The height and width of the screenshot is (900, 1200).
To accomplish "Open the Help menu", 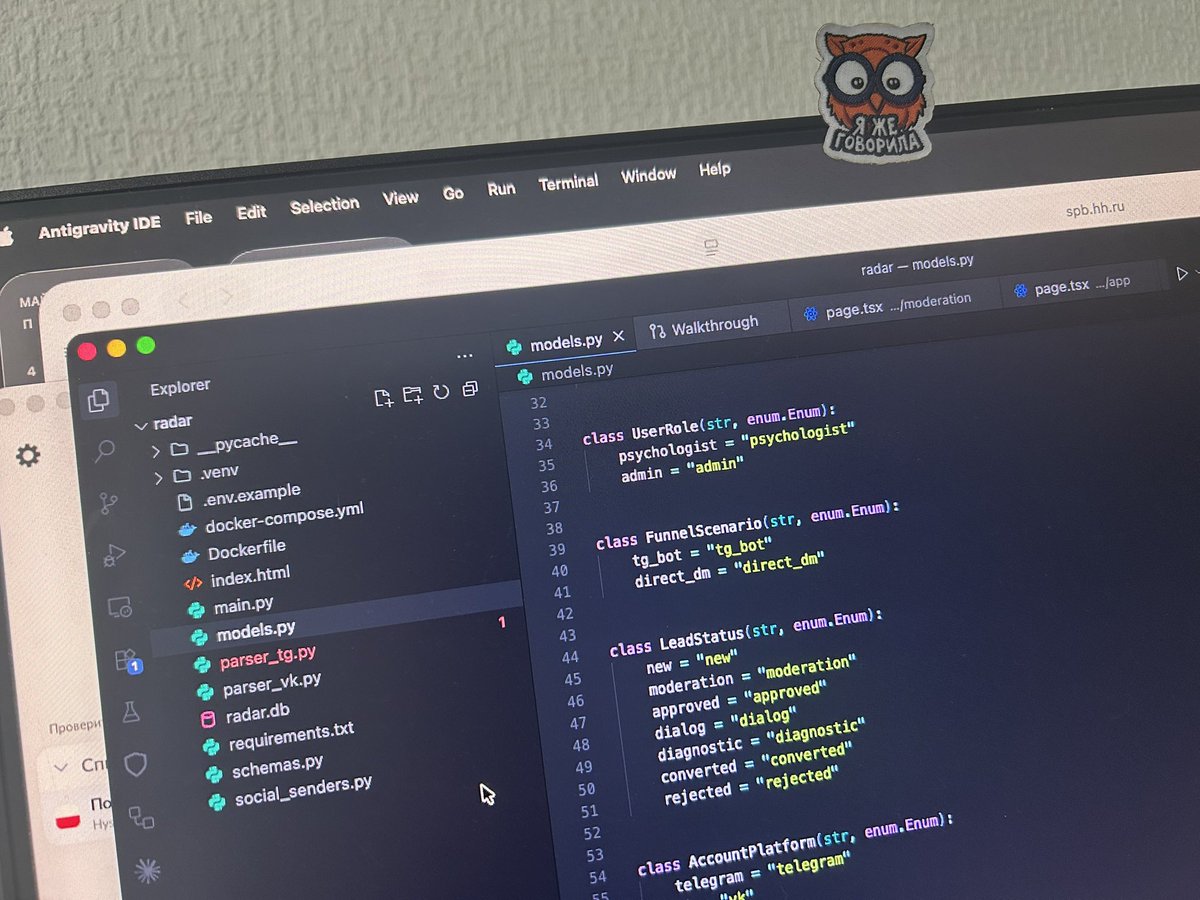I will tap(715, 170).
